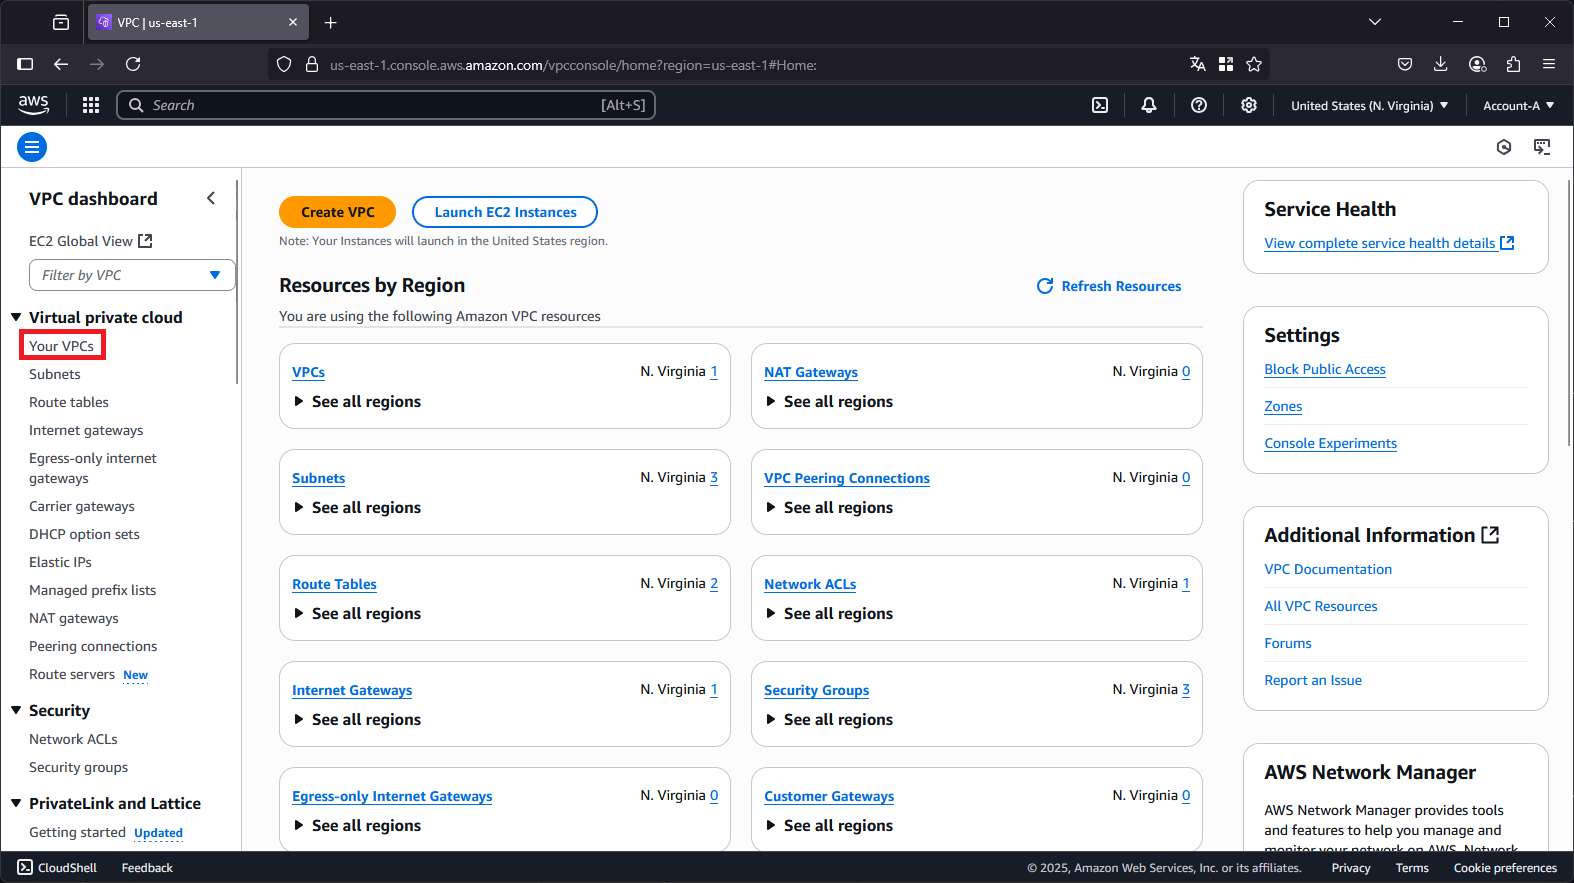Click the Create VPC button
Screen dimensions: 1574x883
[x=338, y=212]
